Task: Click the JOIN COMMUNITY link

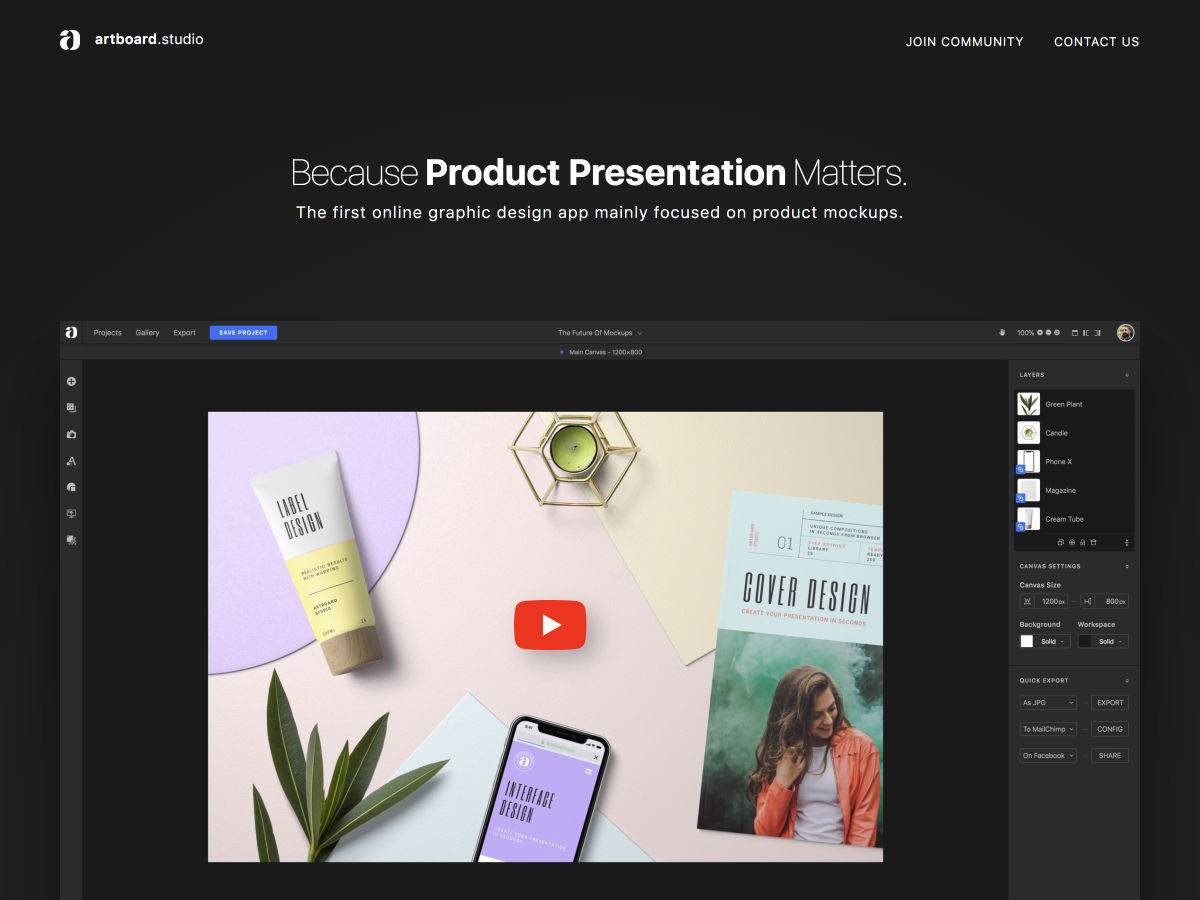Action: (x=964, y=41)
